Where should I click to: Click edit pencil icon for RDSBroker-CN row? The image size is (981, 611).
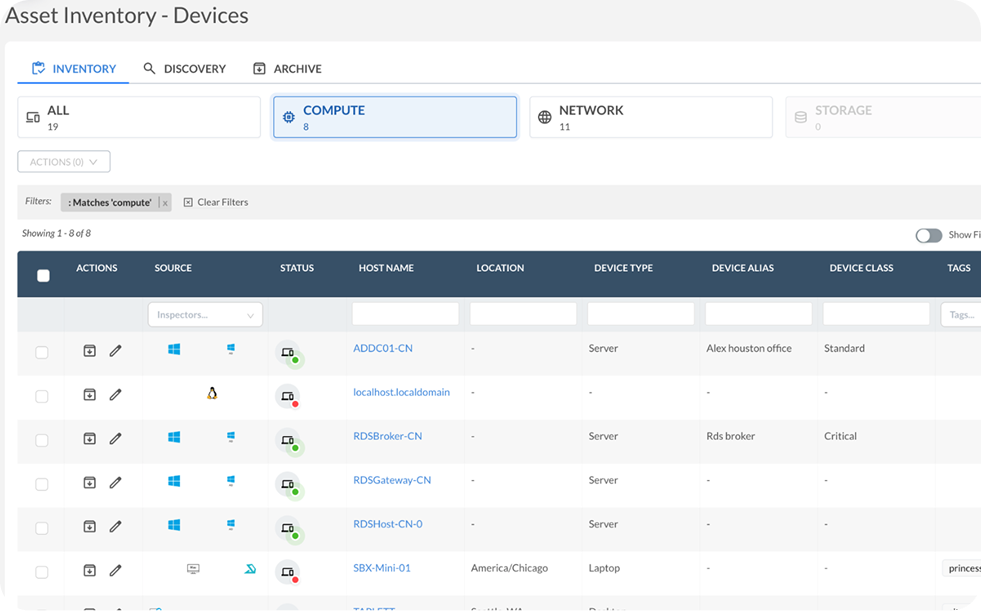[115, 439]
